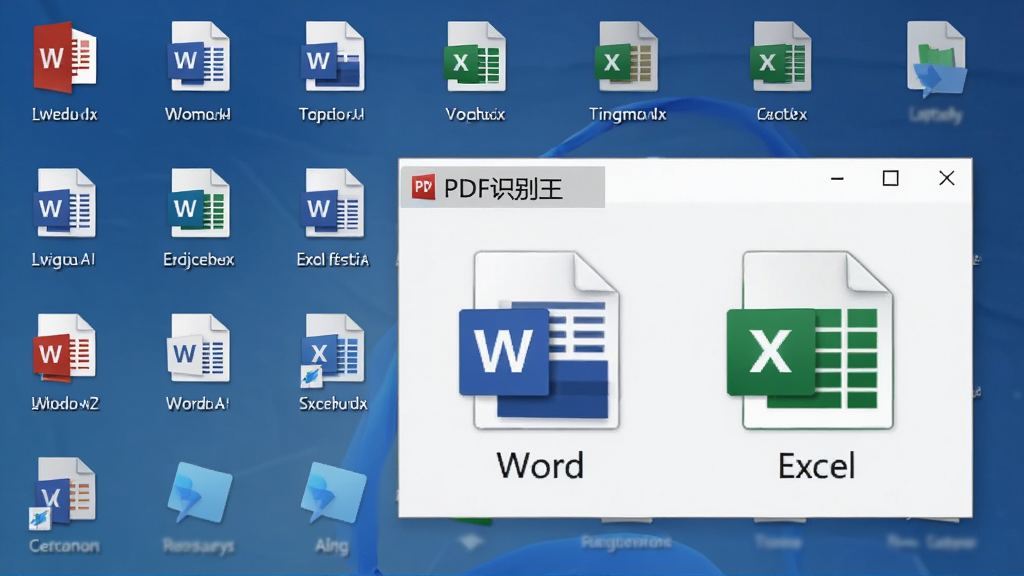Screen dimensions: 1024x576
Task: Select the blurred folder document icon at top right
Action: pos(936,57)
